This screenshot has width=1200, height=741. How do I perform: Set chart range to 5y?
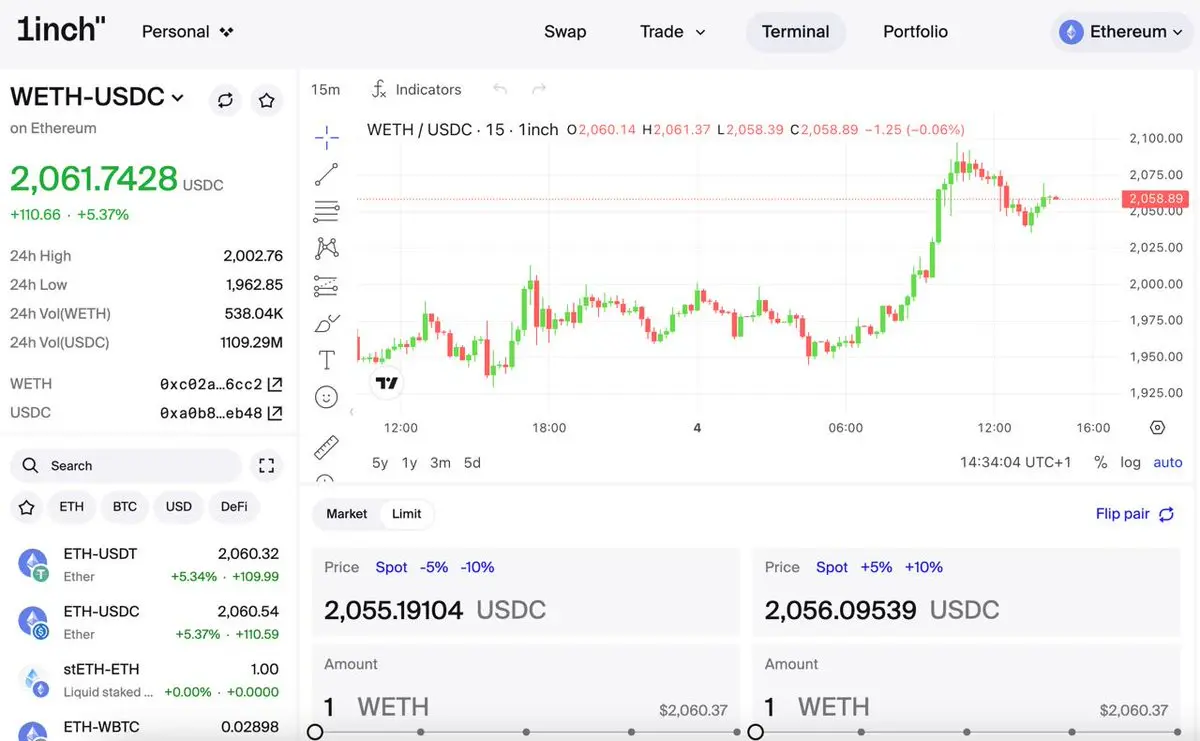click(x=380, y=463)
